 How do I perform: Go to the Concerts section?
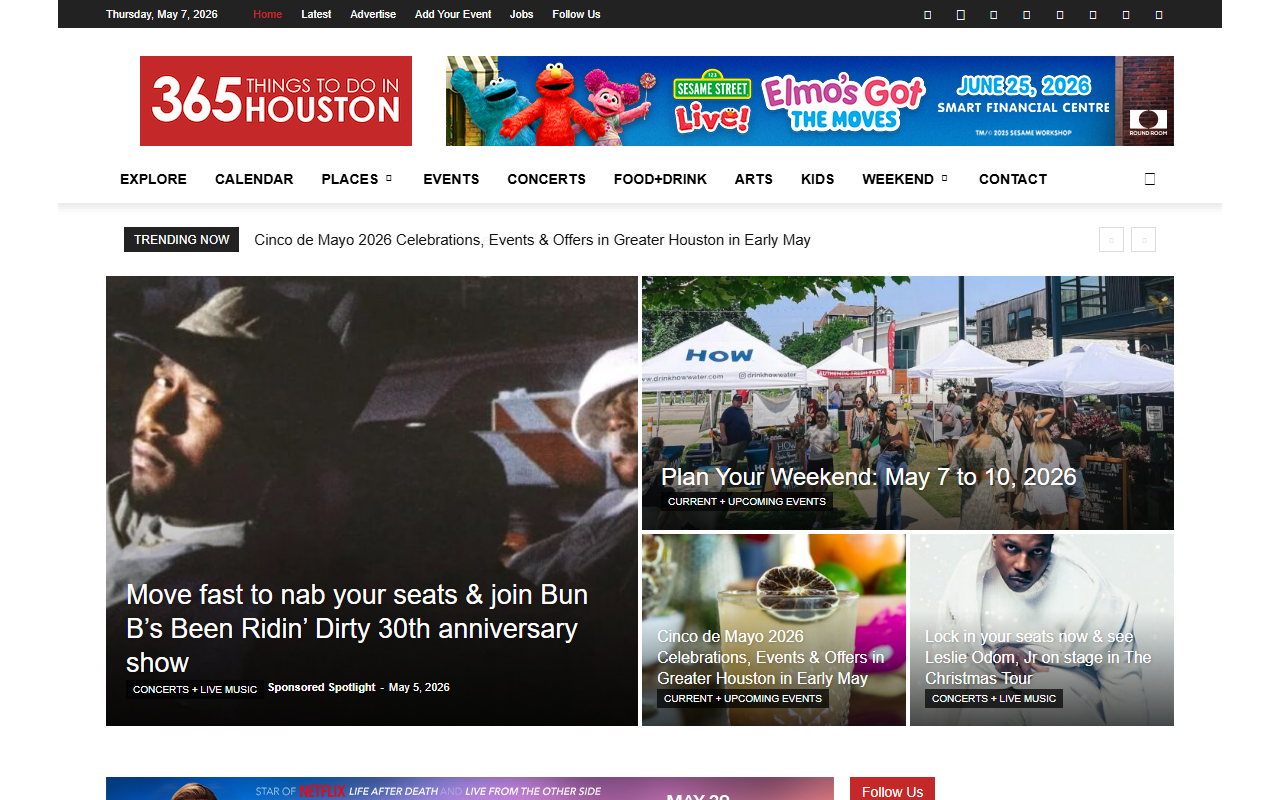(x=546, y=179)
